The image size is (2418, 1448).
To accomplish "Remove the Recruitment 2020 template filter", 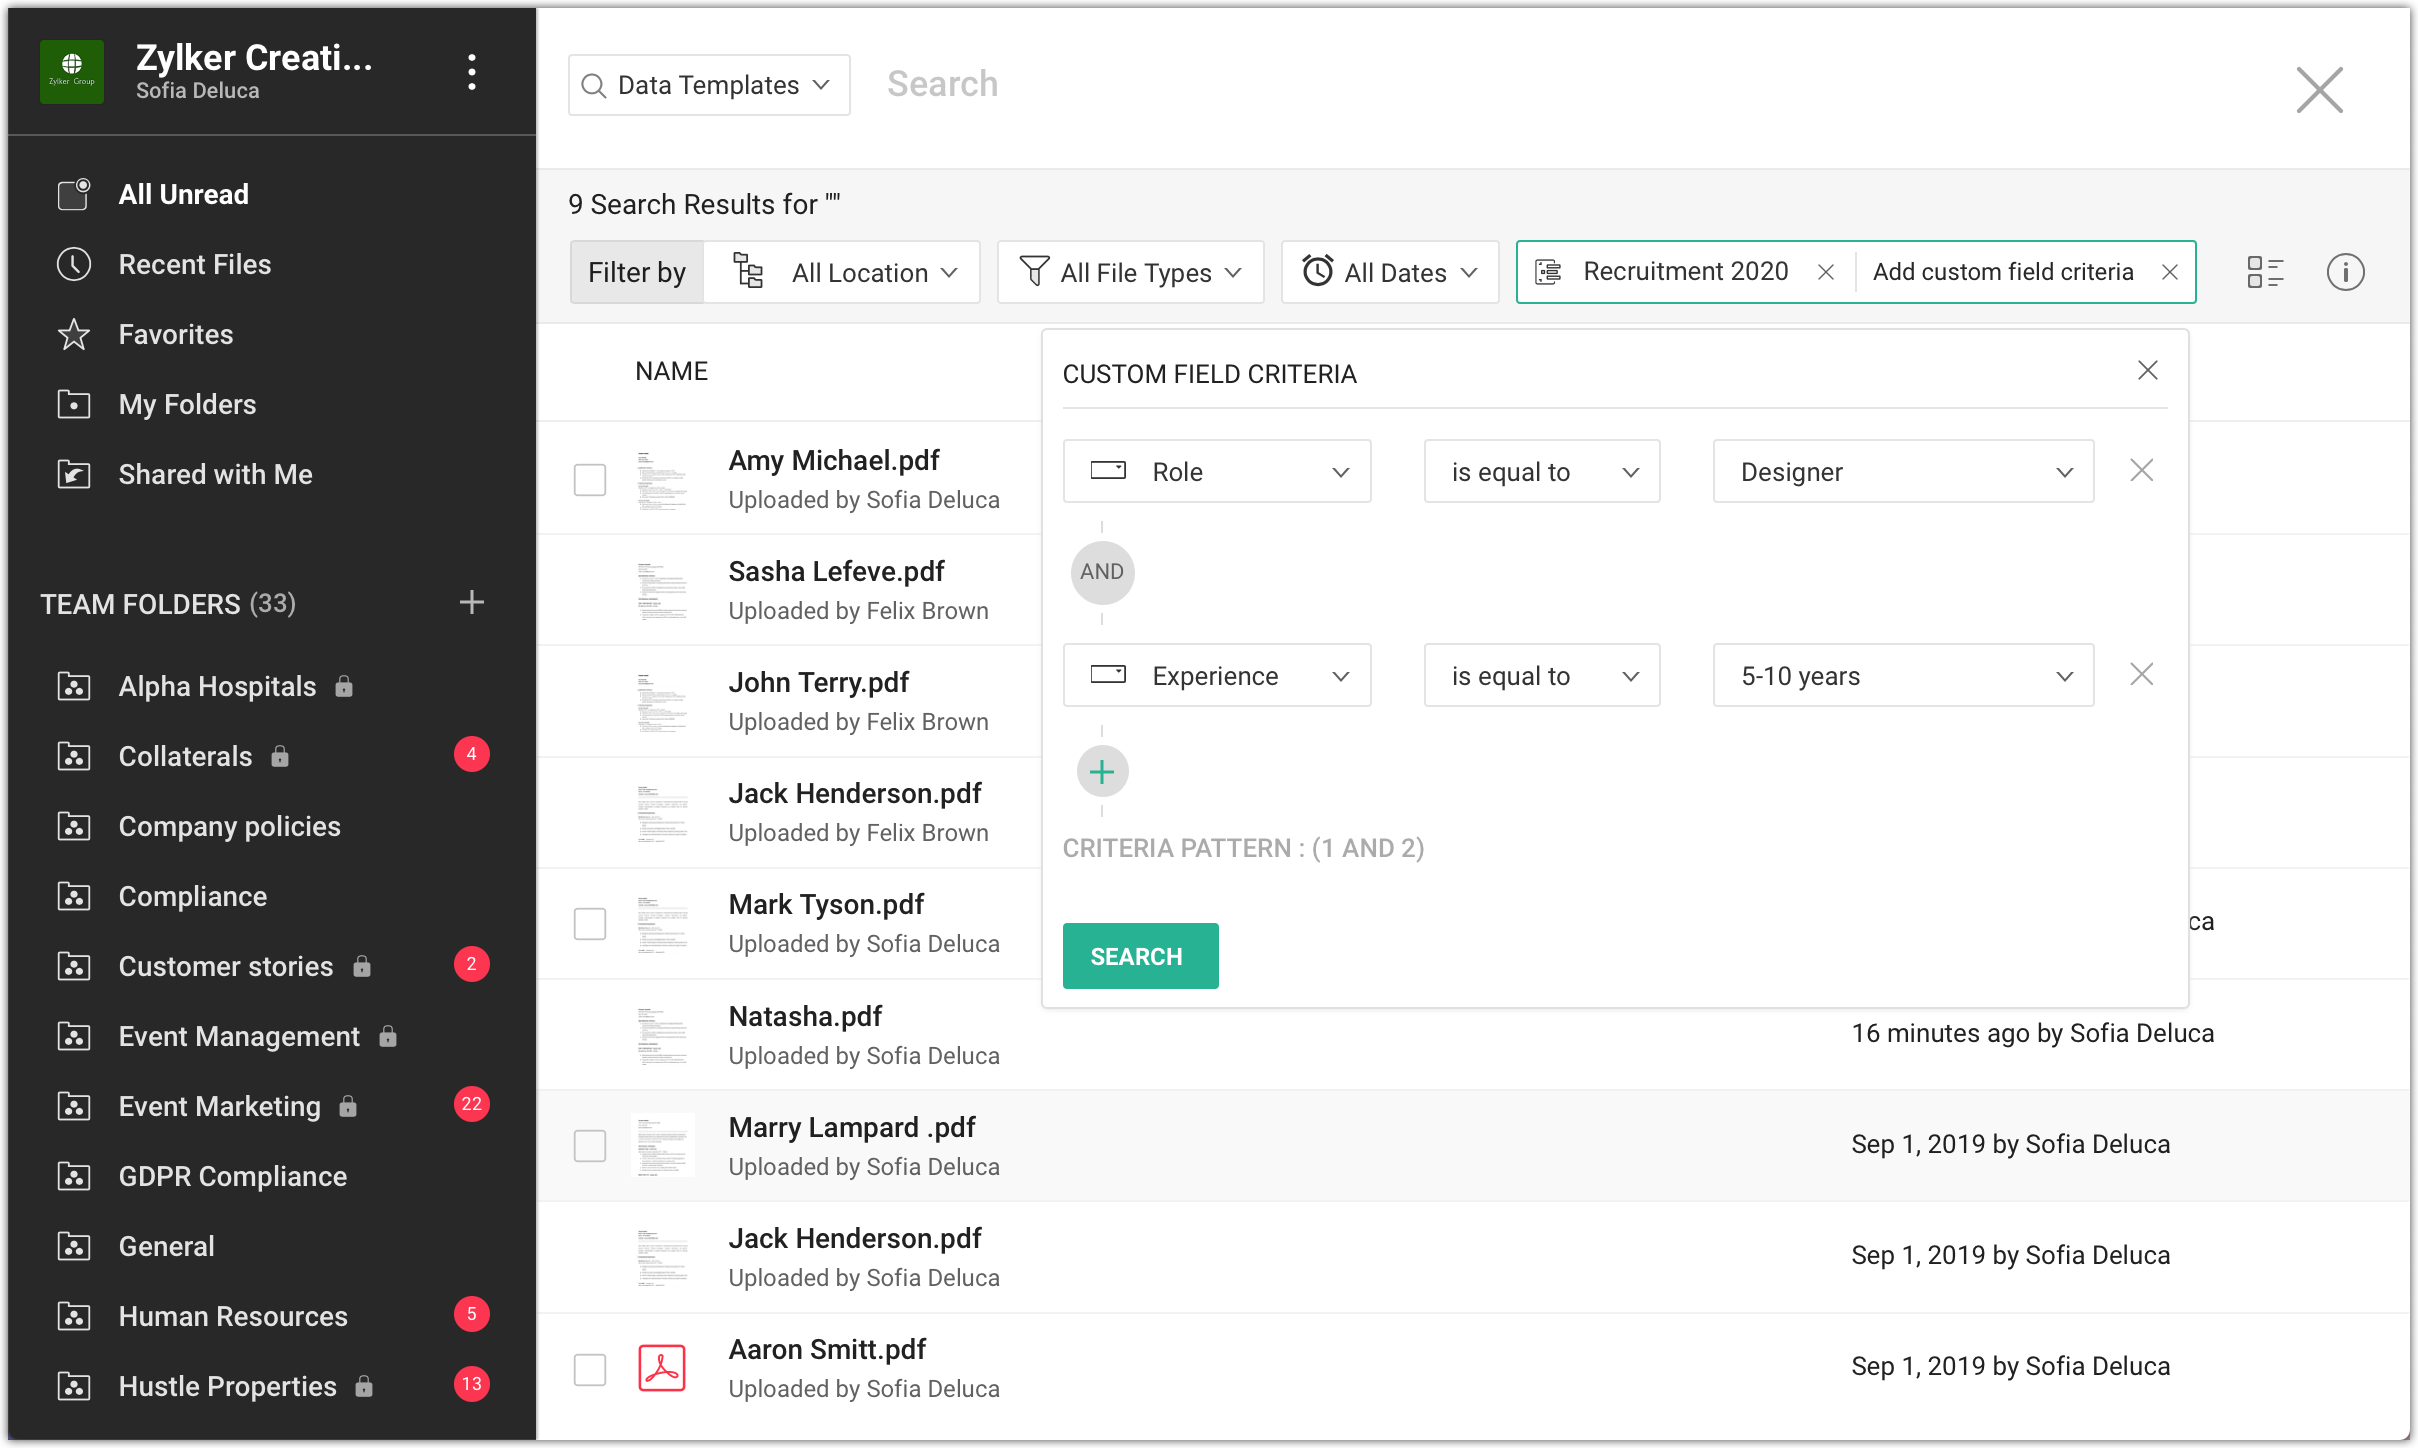I will click(x=1825, y=272).
